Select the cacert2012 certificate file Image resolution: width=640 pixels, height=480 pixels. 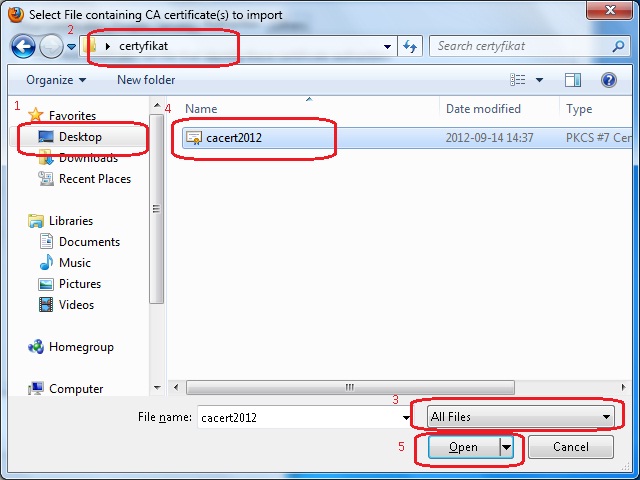point(233,138)
